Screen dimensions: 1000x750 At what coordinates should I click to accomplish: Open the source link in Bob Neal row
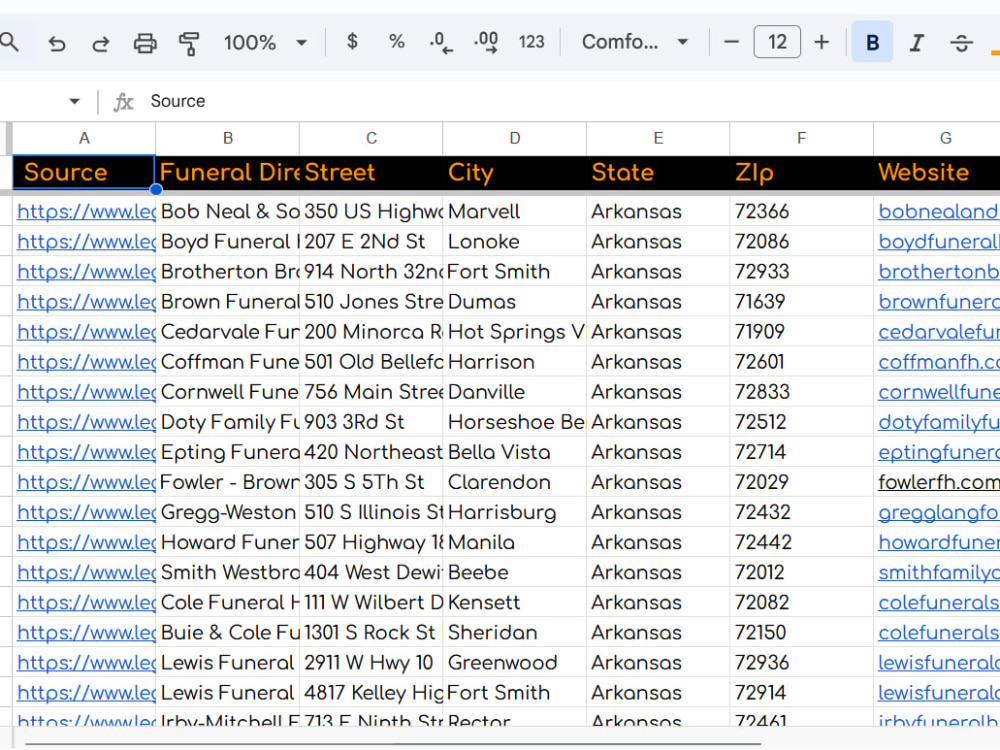tap(86, 212)
